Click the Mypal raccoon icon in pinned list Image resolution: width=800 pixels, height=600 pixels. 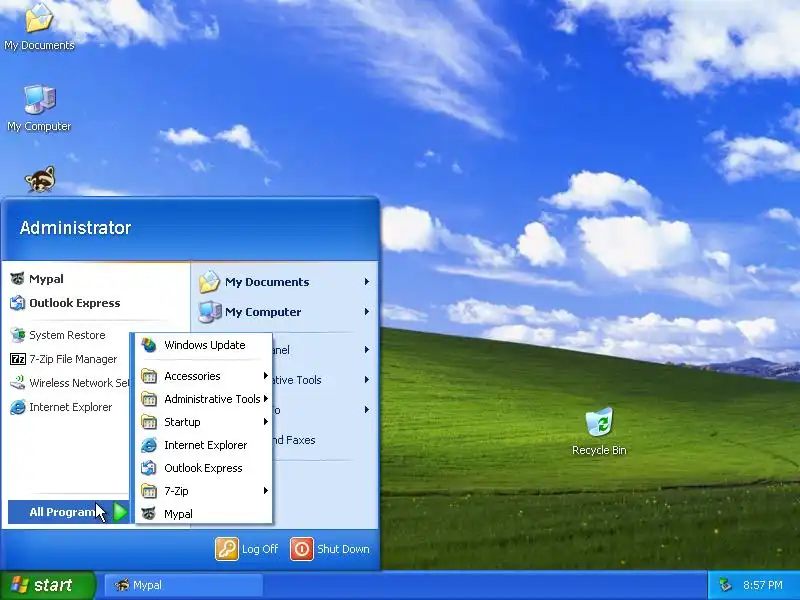pyautogui.click(x=17, y=279)
